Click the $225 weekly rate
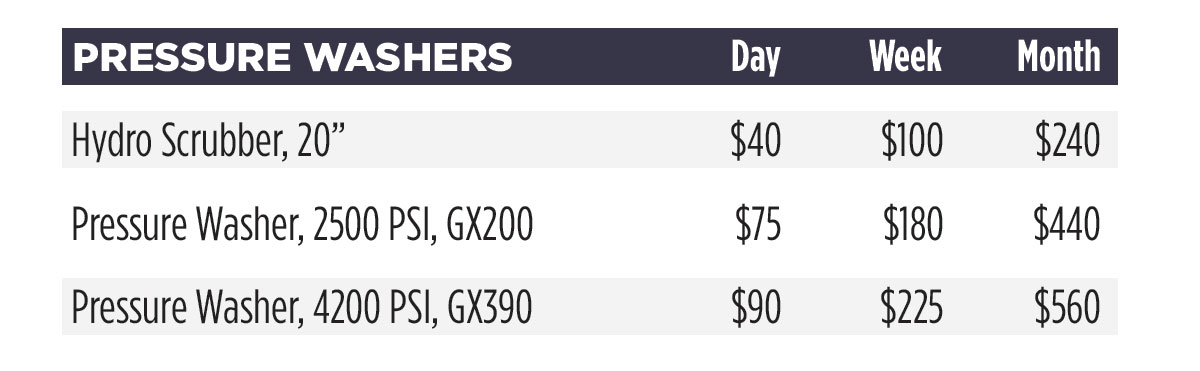This screenshot has width=1200, height=371. (912, 308)
